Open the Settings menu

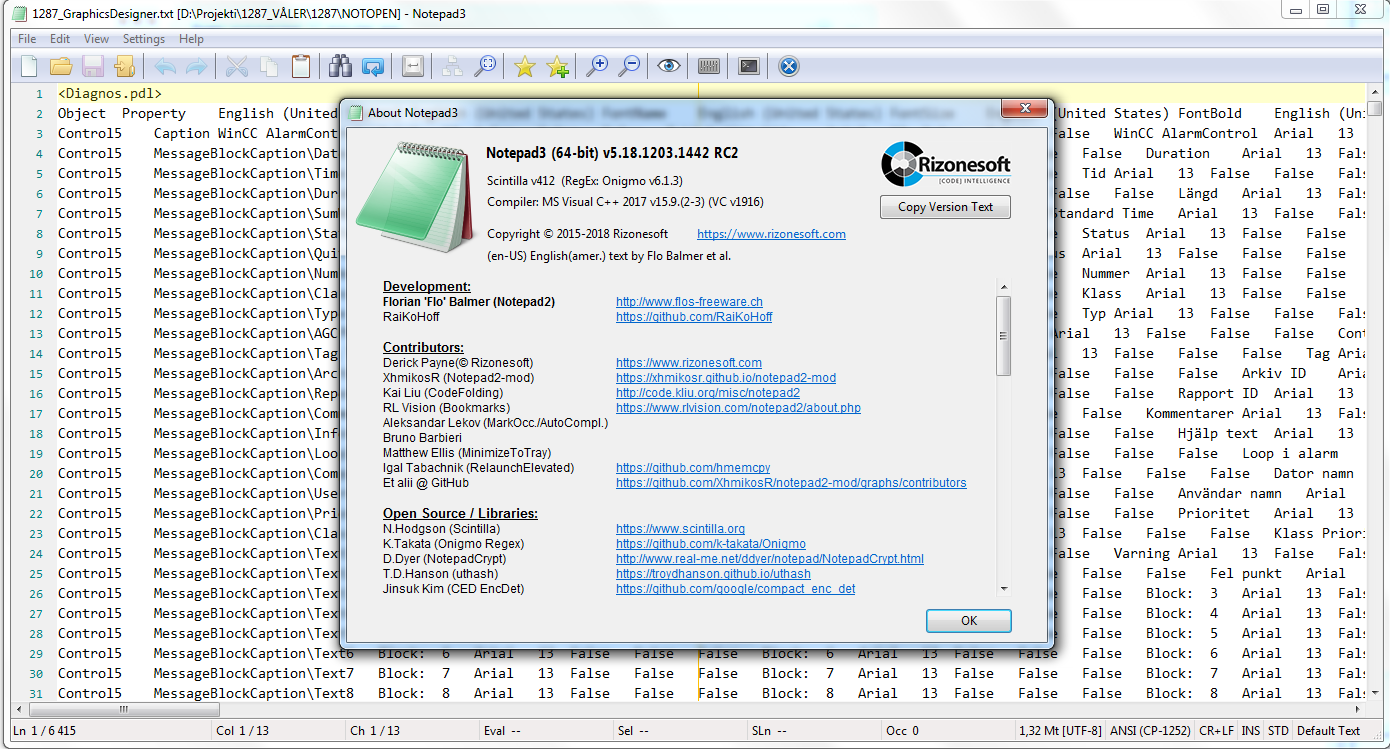(x=143, y=38)
